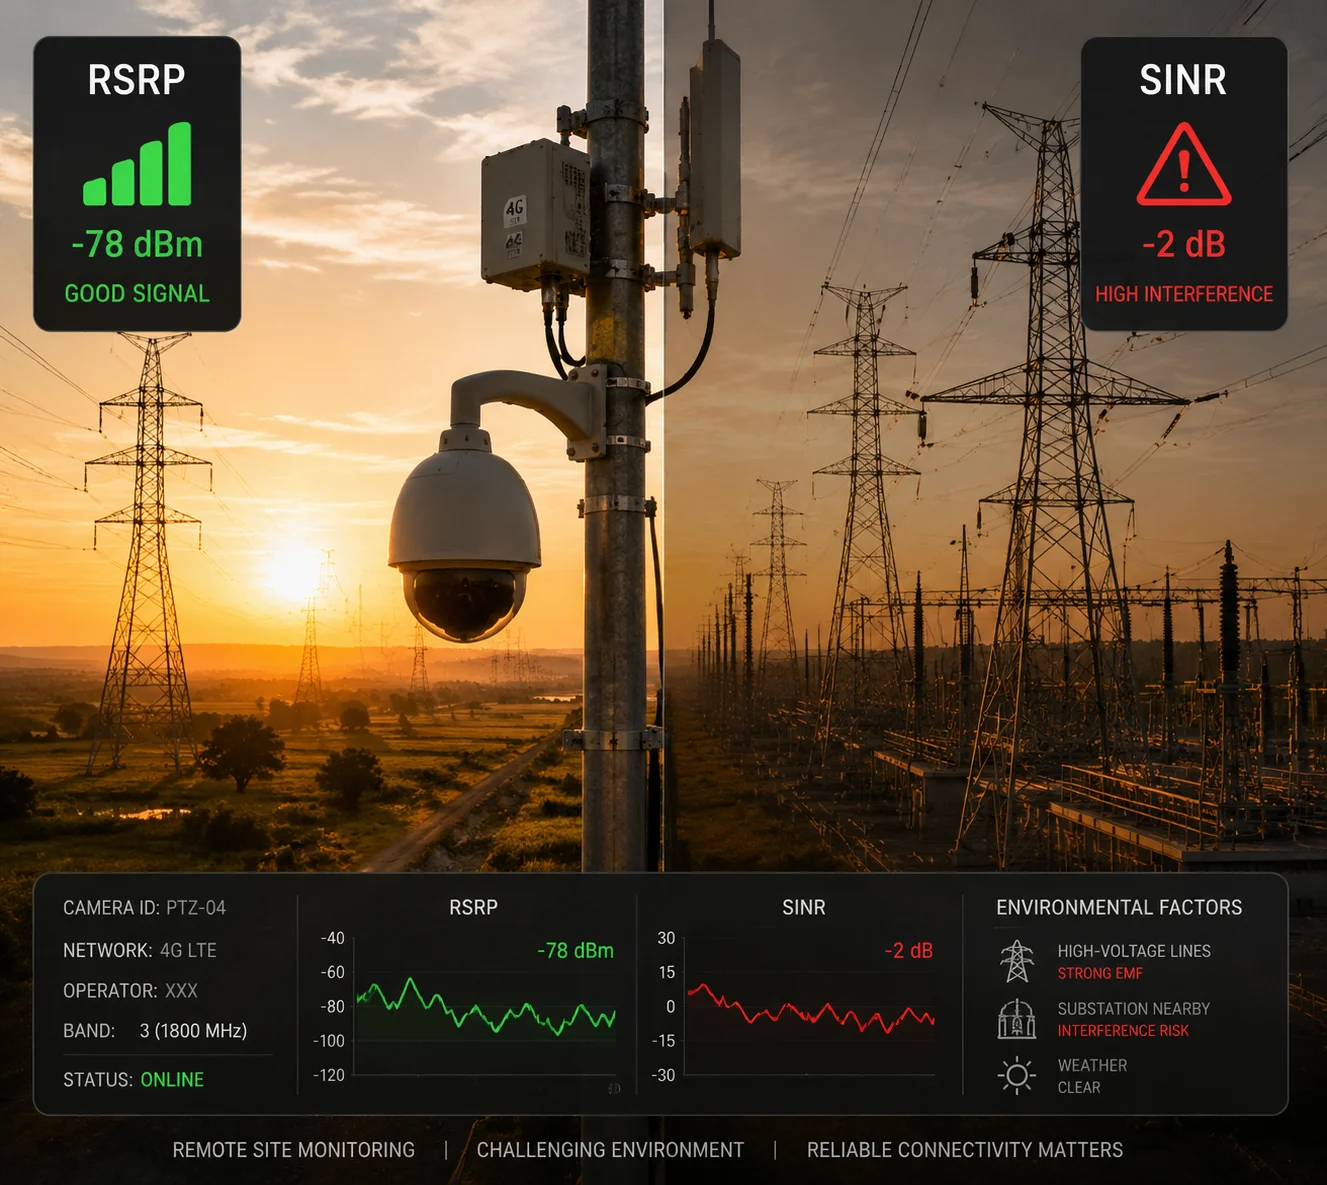Viewport: 1327px width, 1185px height.
Task: Click the high-voltage pylon icon under Environmental Factors
Action: coord(1017,961)
